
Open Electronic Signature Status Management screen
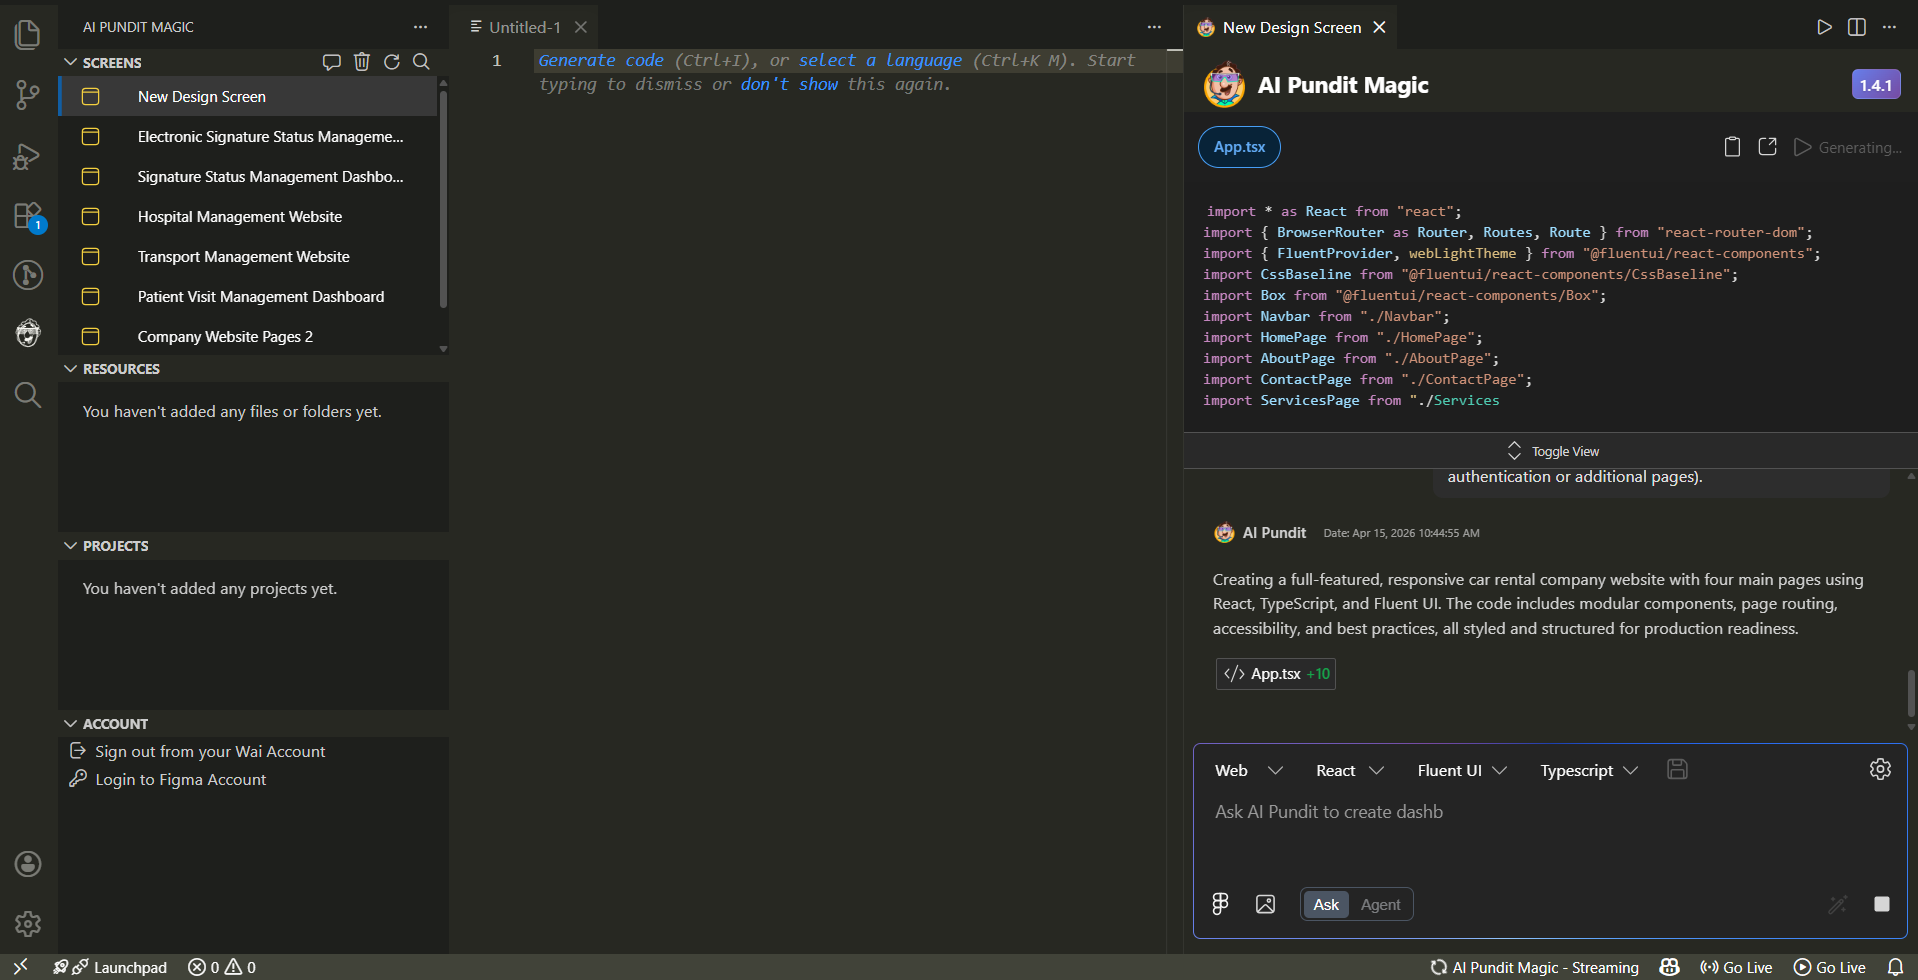tap(248, 137)
